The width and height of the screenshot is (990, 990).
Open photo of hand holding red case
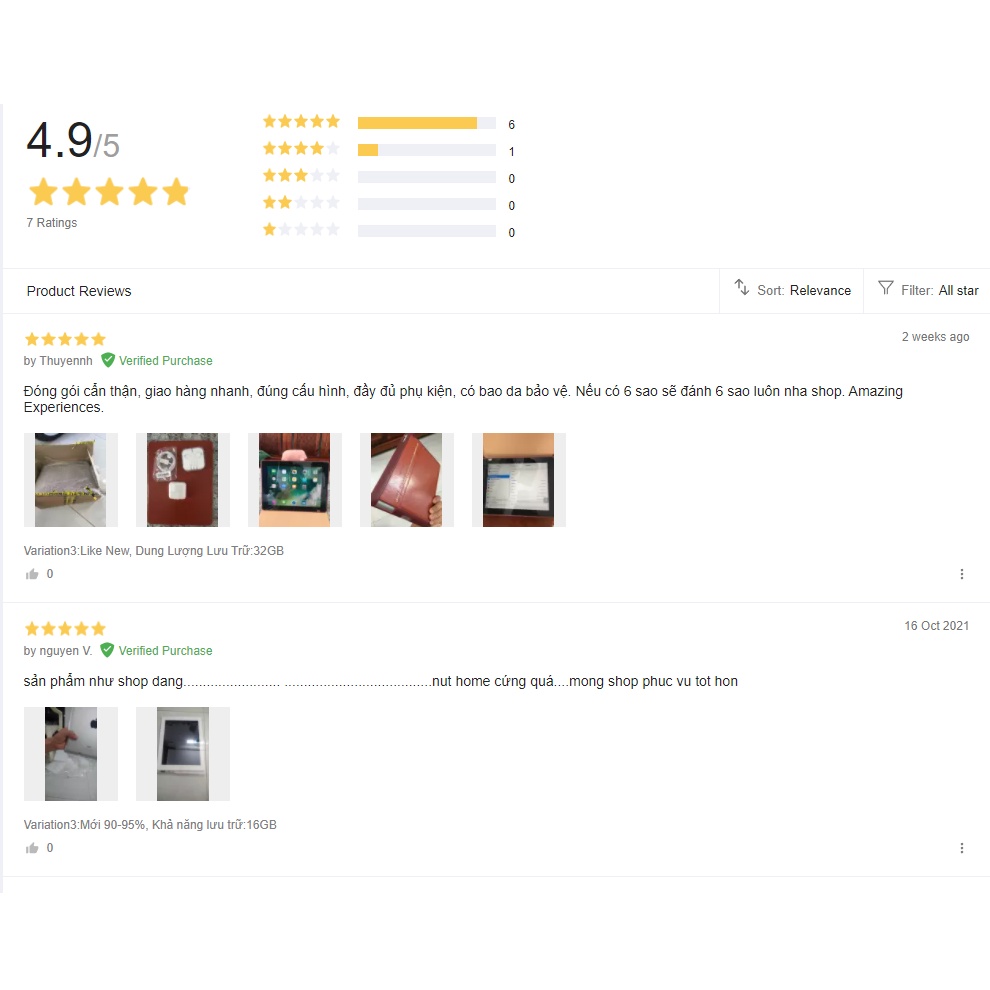click(407, 480)
